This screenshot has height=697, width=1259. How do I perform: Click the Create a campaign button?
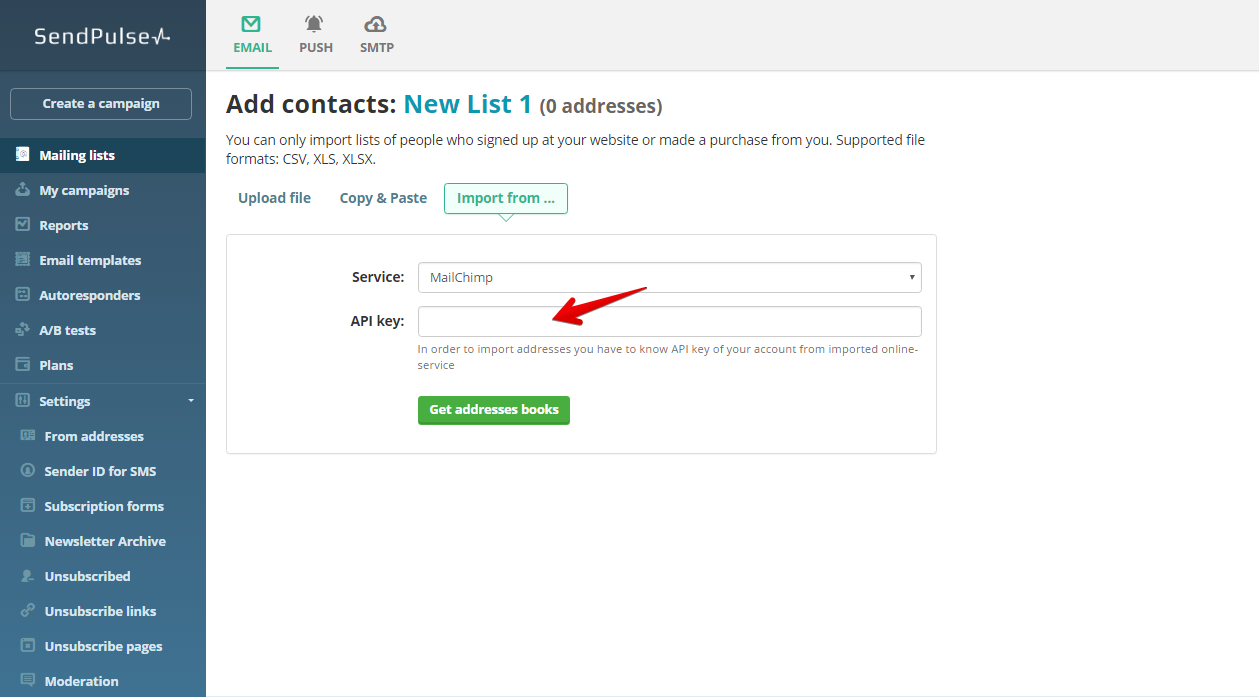click(x=100, y=103)
